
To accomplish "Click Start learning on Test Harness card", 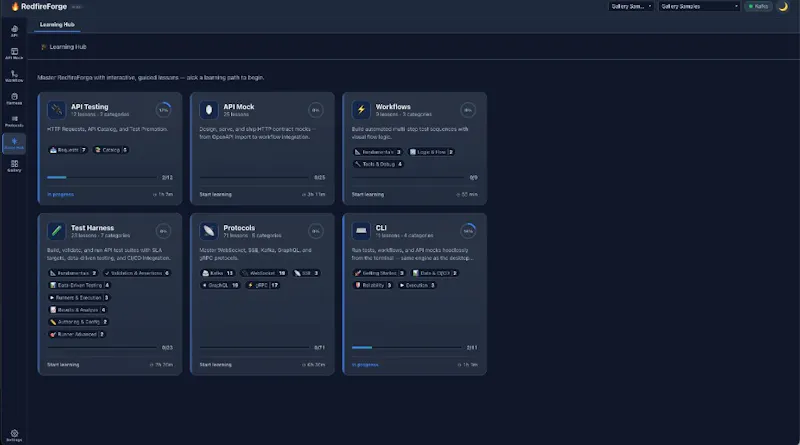I will click(x=63, y=365).
